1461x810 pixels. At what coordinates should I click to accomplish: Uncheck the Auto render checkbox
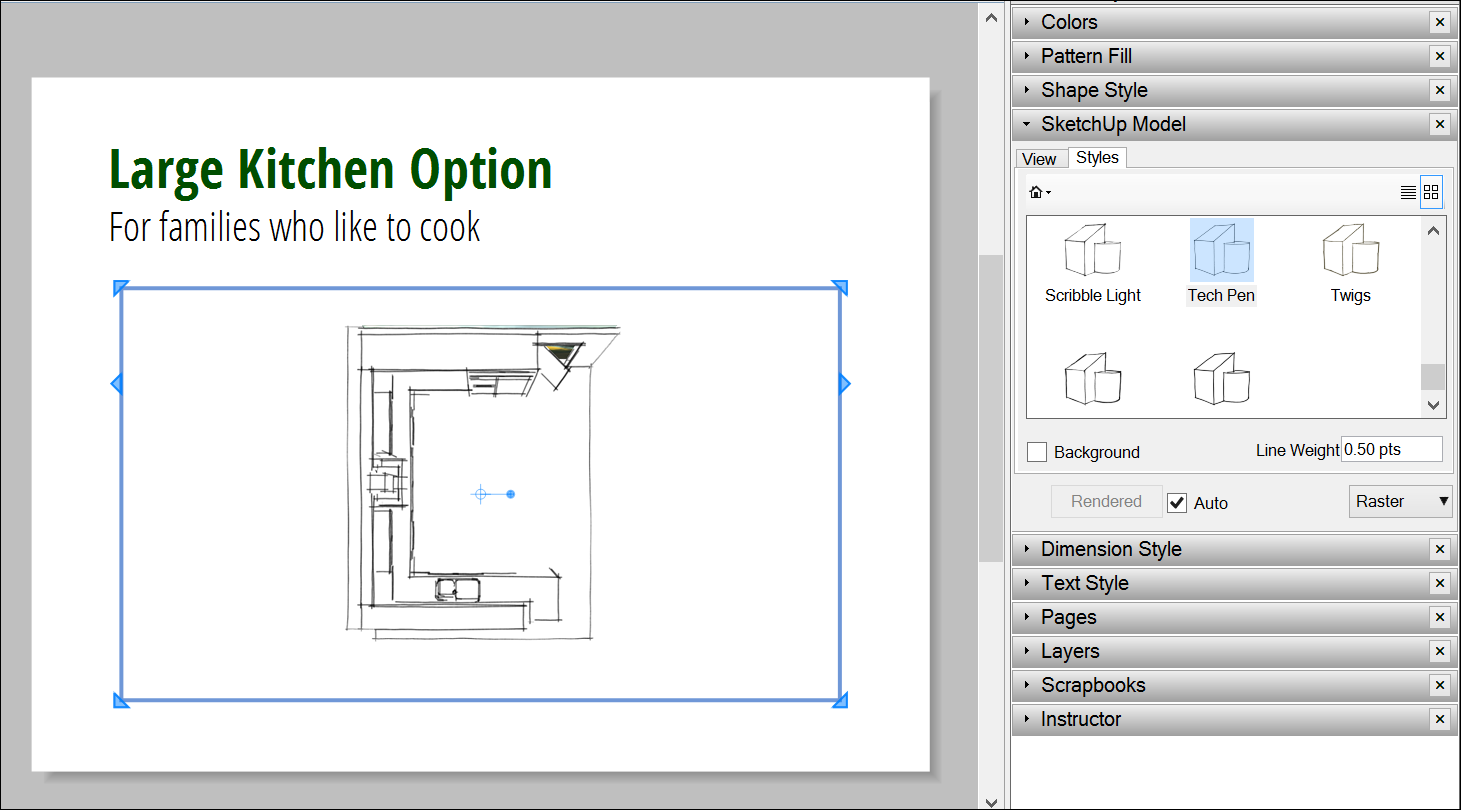1177,502
